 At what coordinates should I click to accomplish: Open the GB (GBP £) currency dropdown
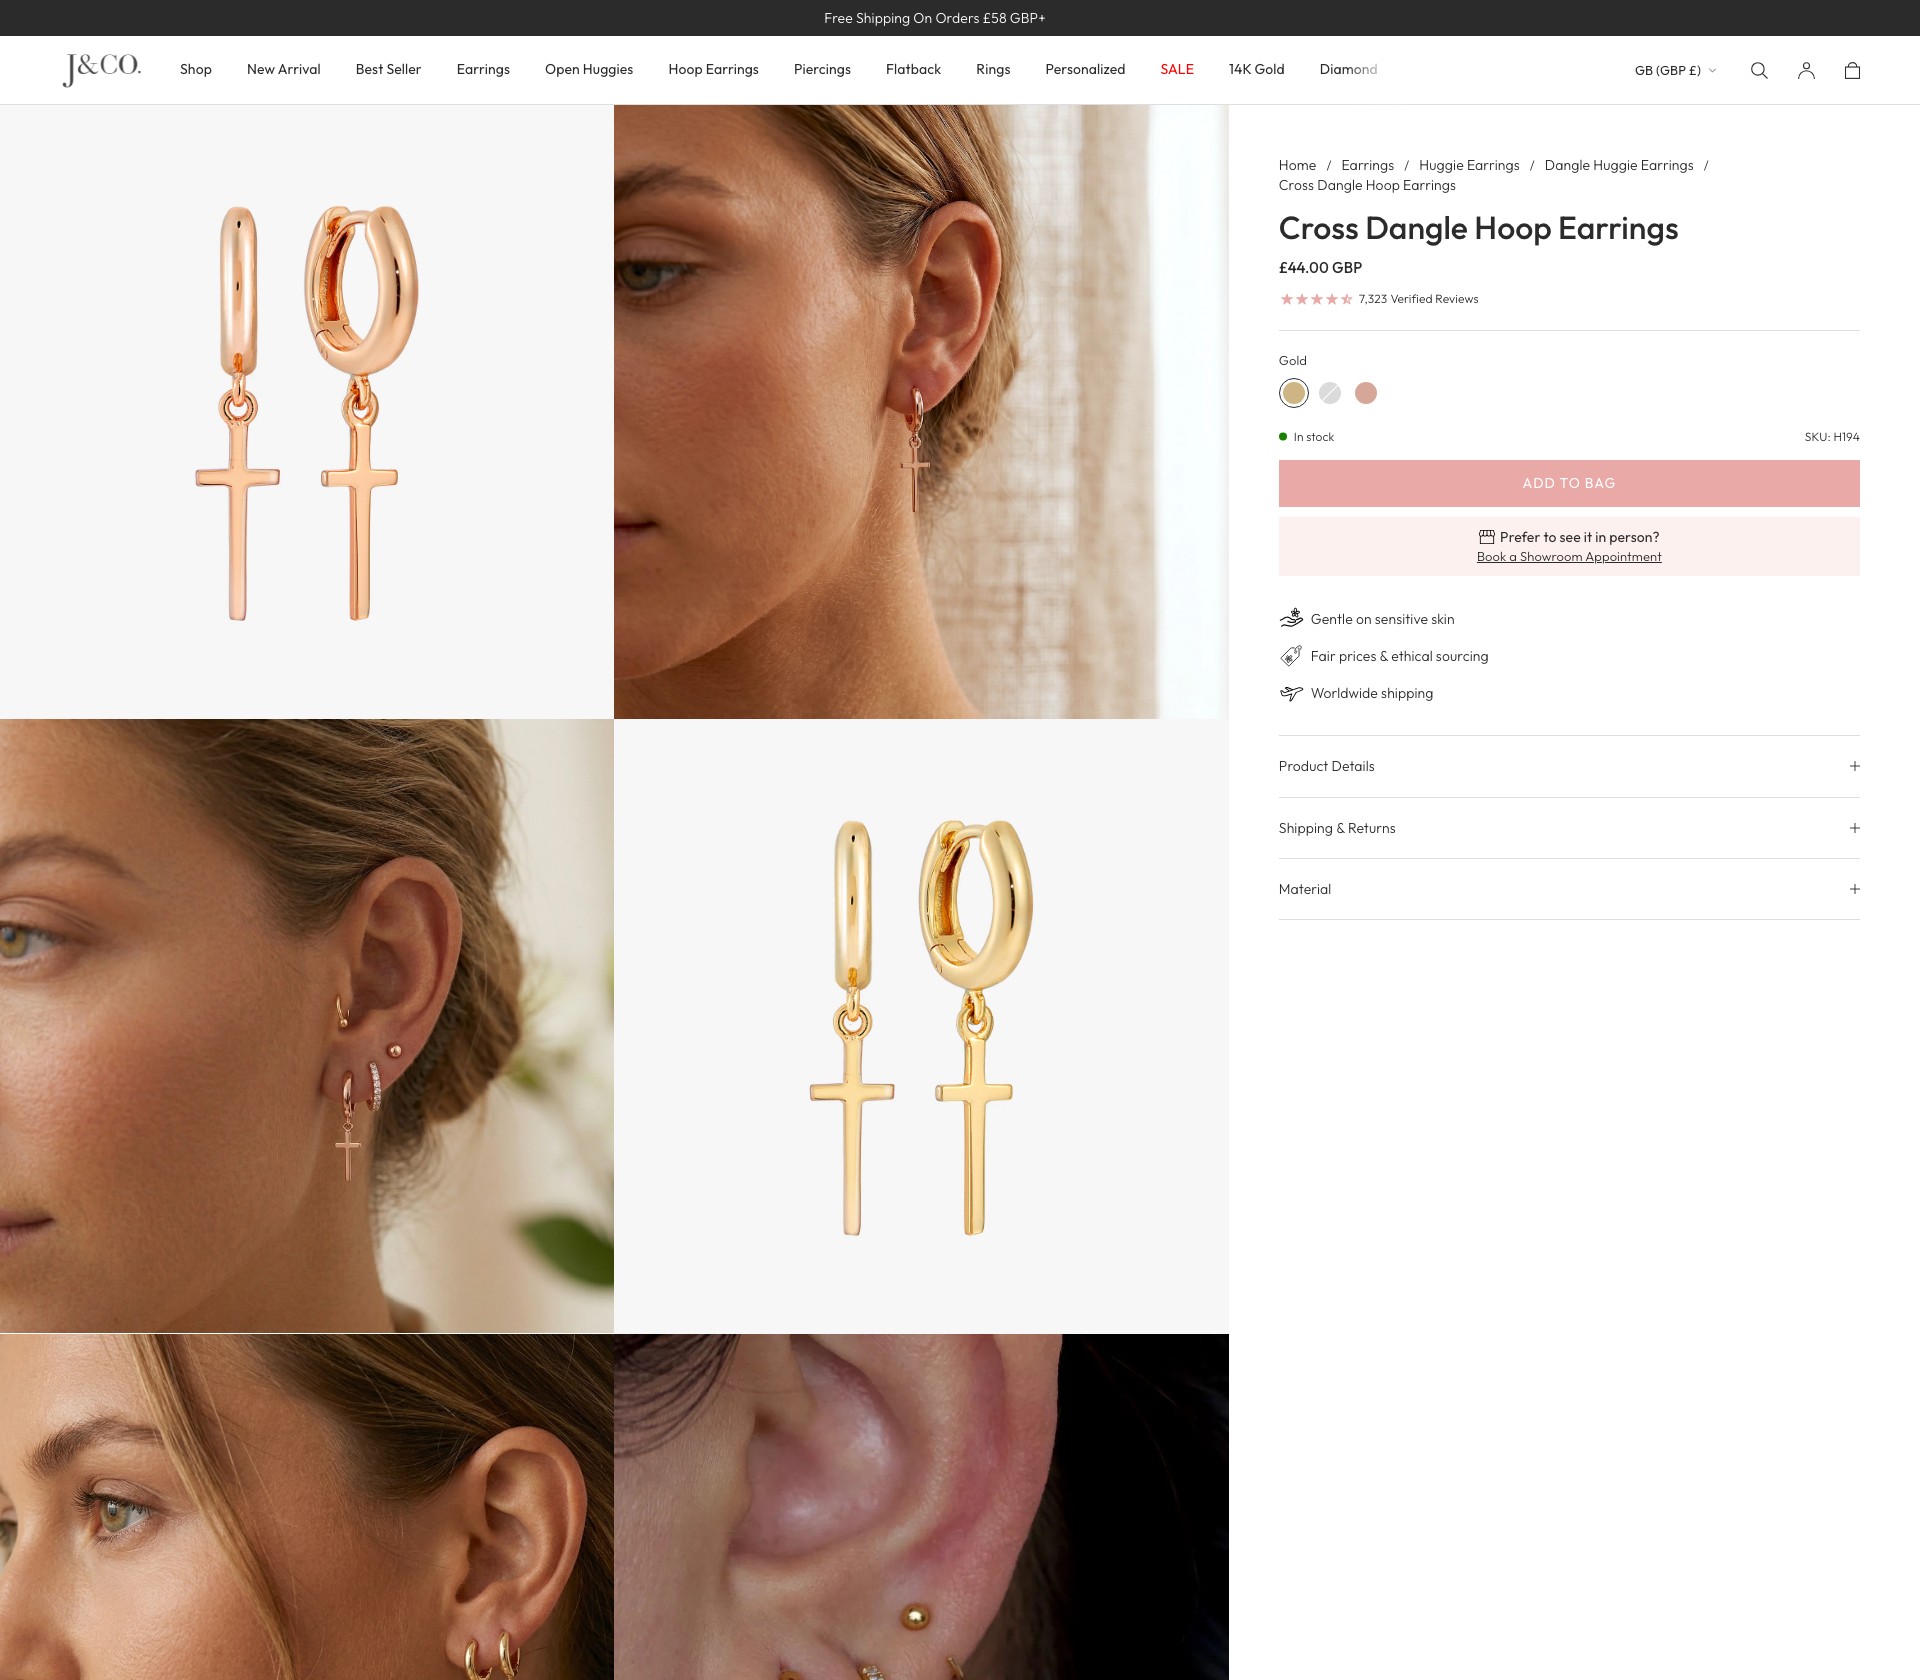tap(1675, 70)
